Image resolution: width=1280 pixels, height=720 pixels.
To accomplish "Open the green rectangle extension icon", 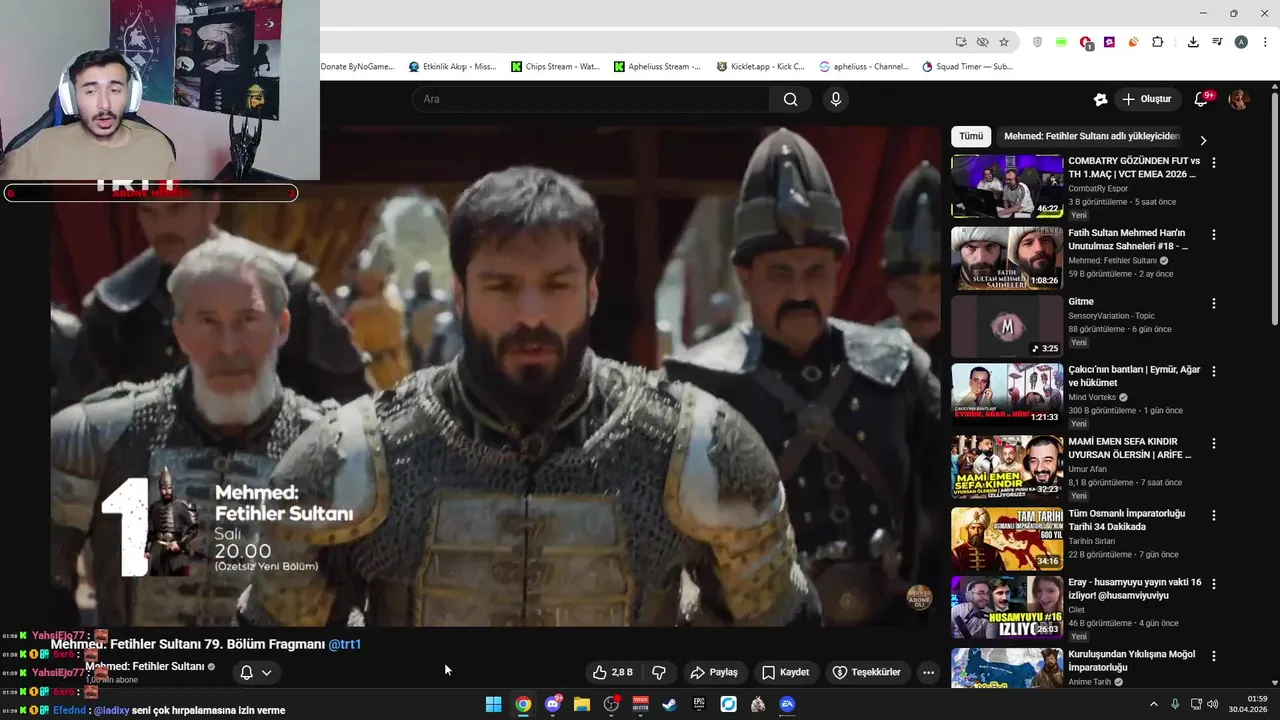I will [1061, 42].
